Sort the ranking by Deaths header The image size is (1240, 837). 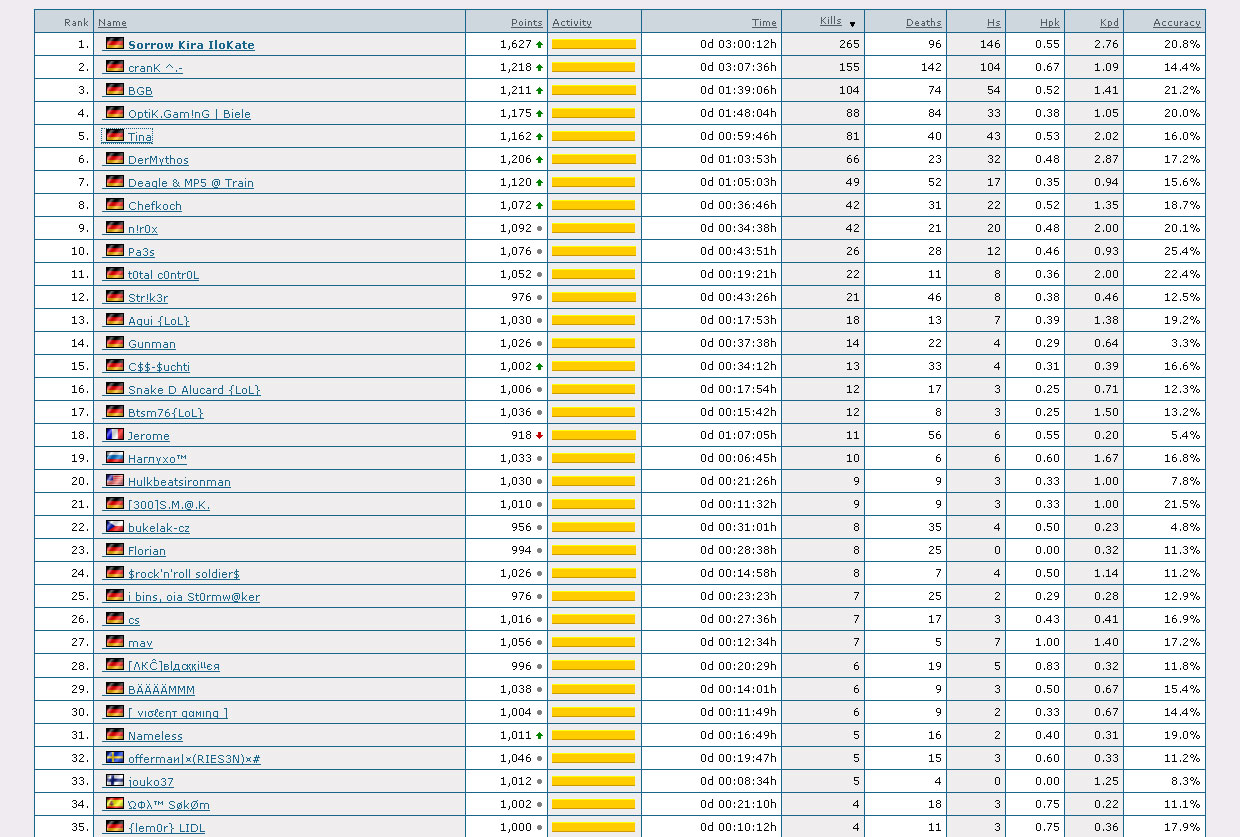[x=923, y=22]
